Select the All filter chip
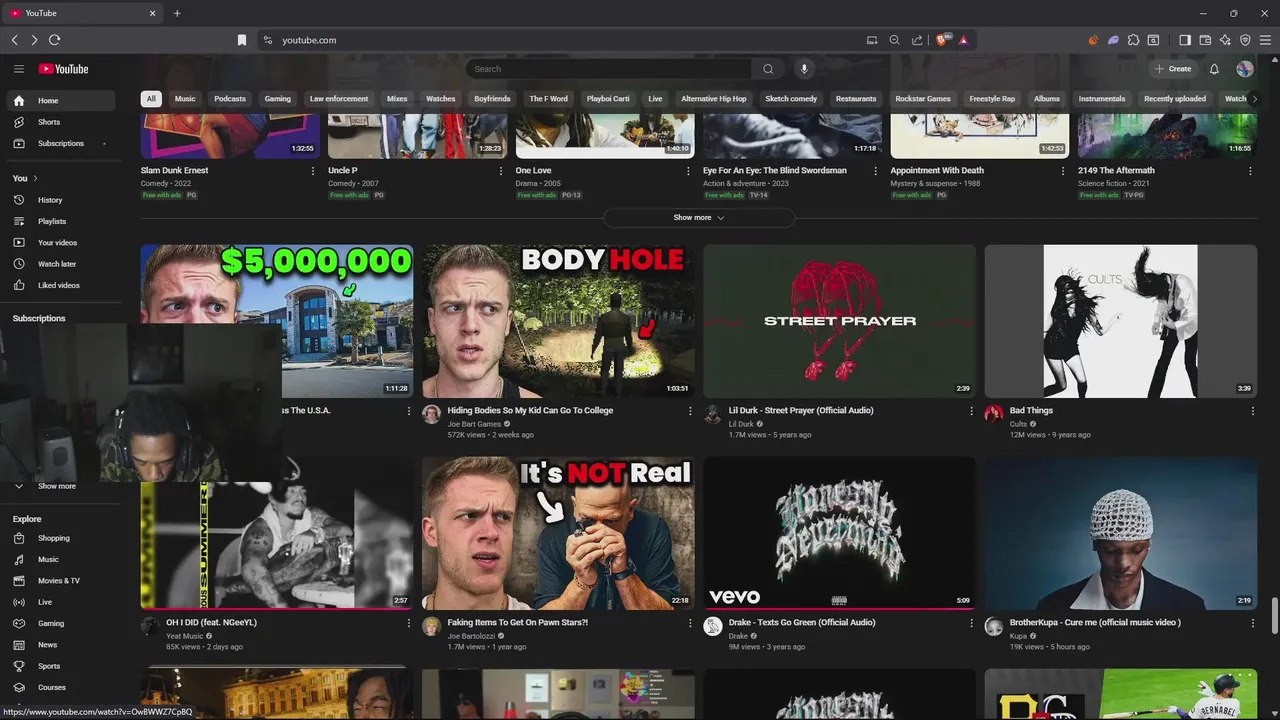Image resolution: width=1280 pixels, height=720 pixels. (x=151, y=99)
